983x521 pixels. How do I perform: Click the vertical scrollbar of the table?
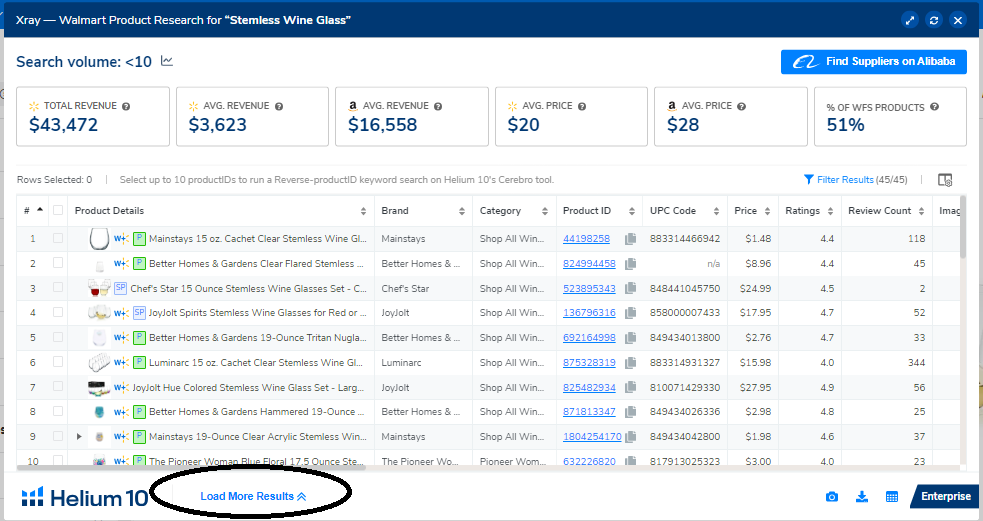click(x=963, y=227)
